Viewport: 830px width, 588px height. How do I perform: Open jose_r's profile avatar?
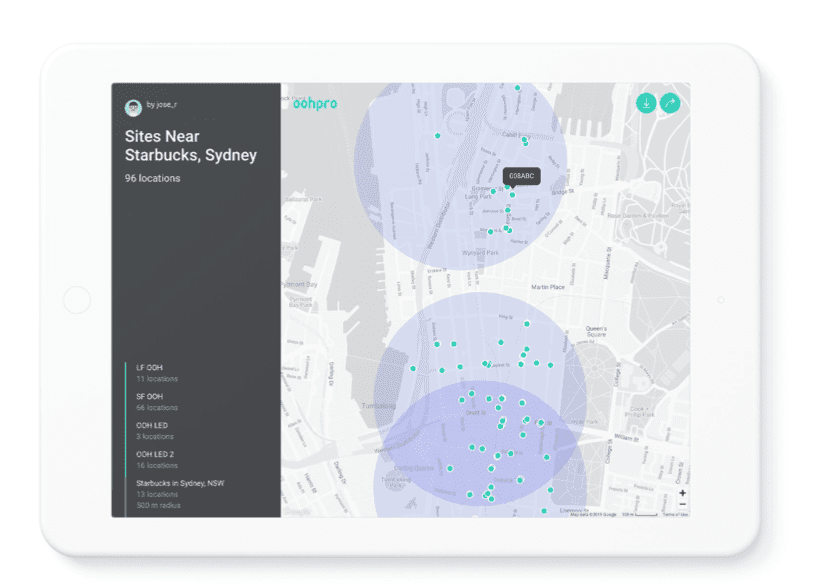tap(133, 108)
